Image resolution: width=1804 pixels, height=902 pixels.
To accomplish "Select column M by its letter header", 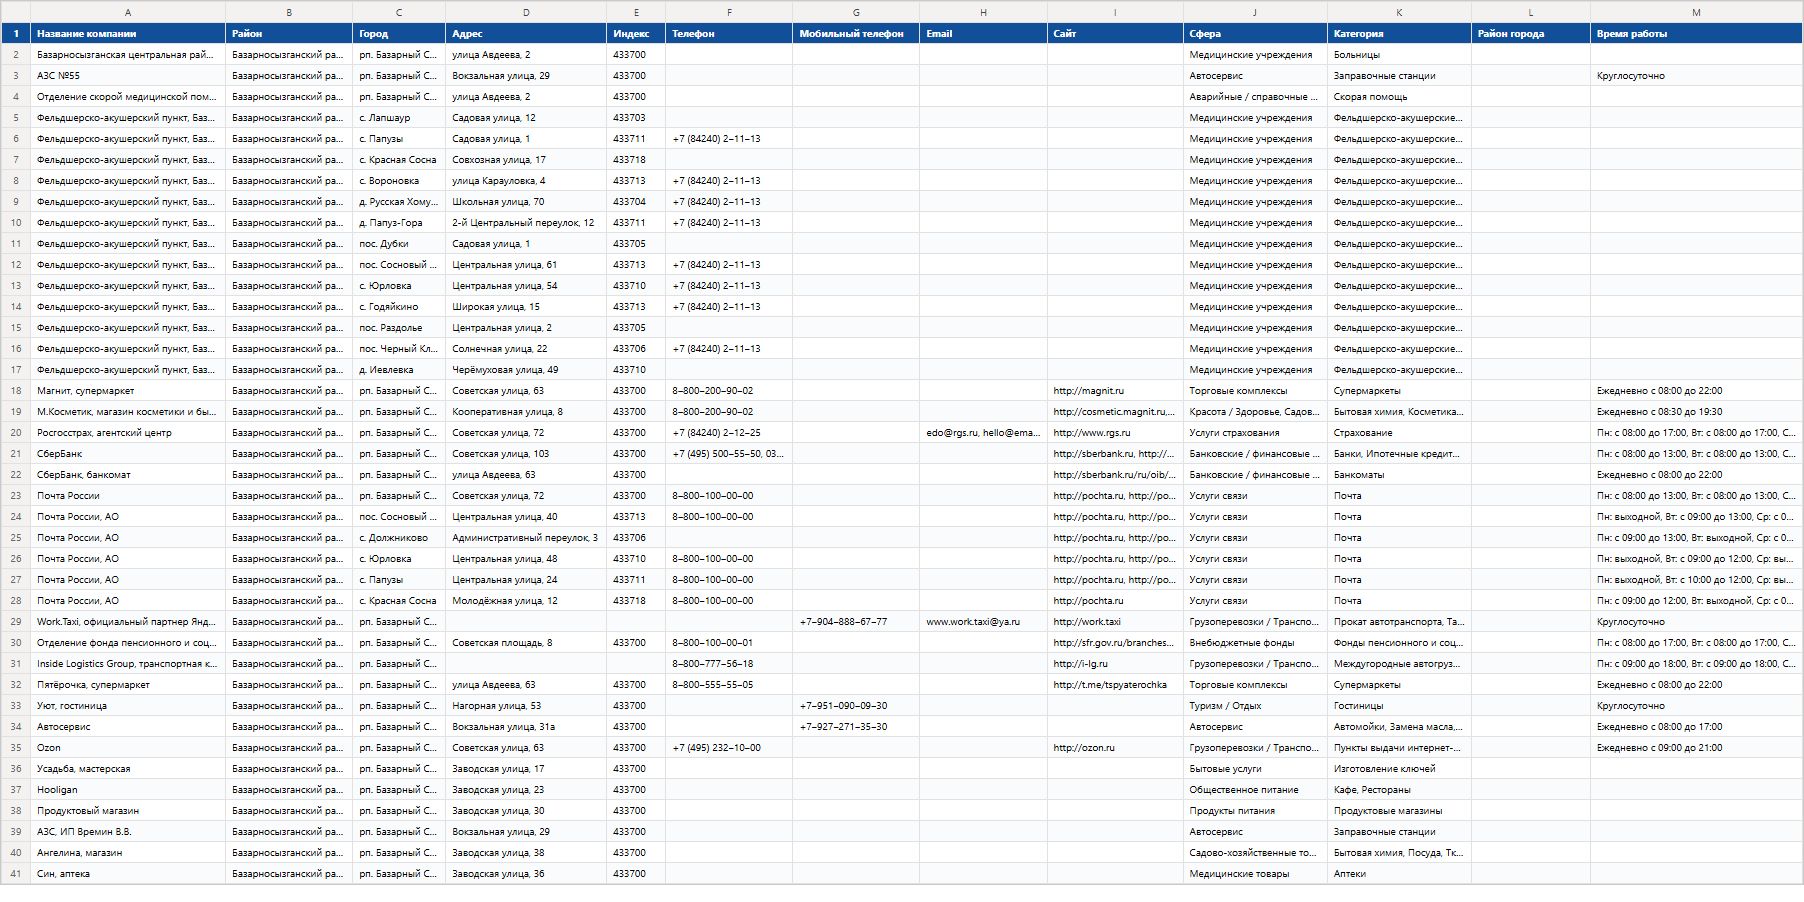I will tap(1696, 12).
